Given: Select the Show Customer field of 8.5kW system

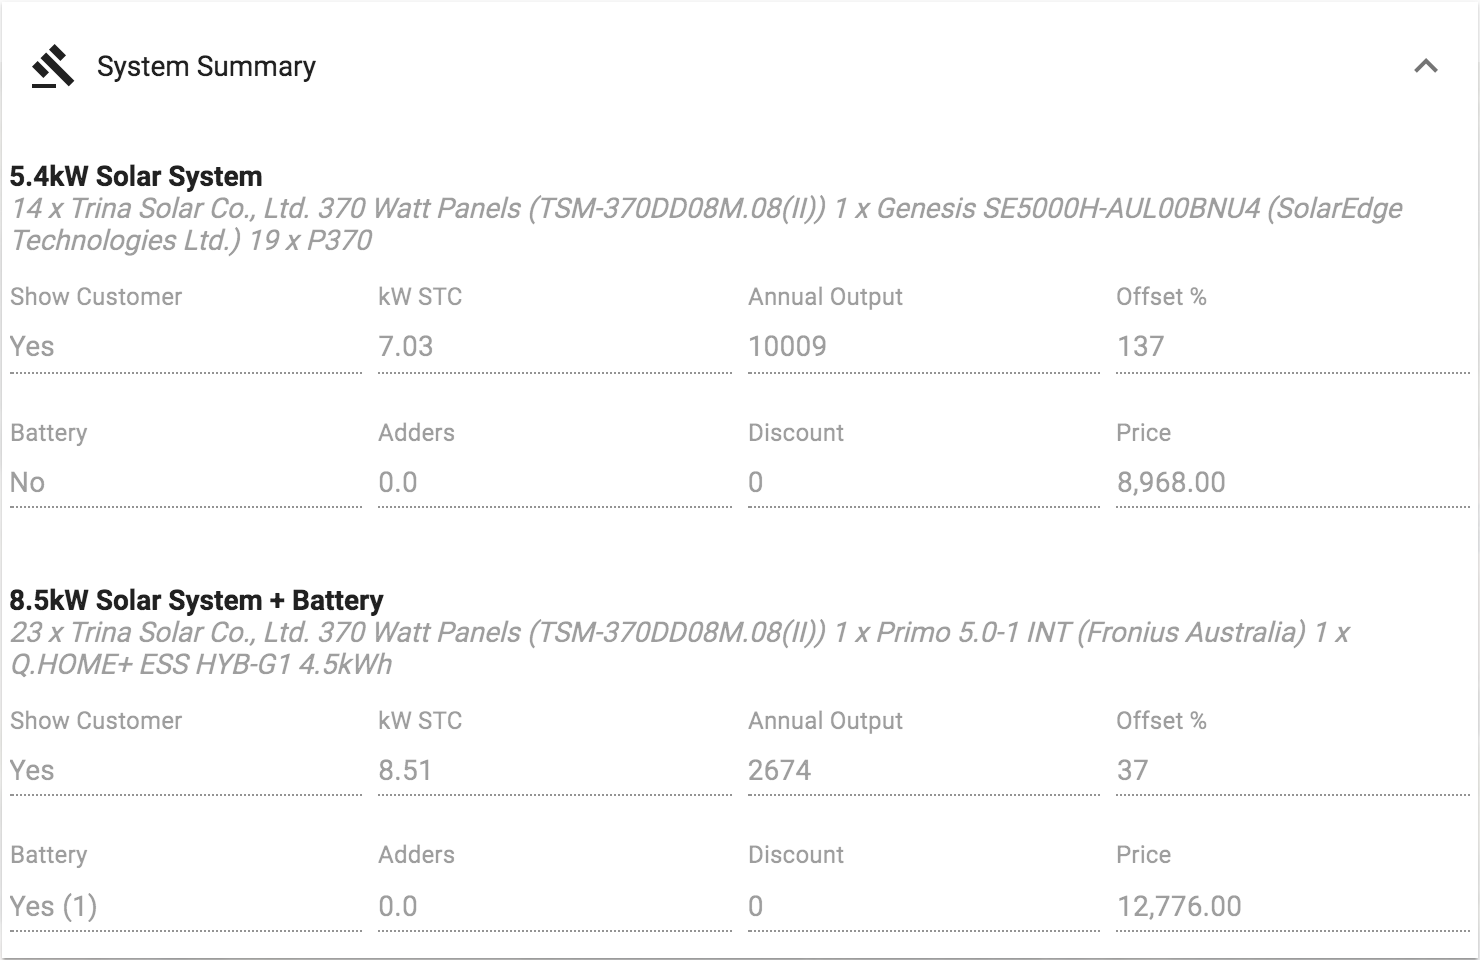Looking at the screenshot, I should pos(186,770).
